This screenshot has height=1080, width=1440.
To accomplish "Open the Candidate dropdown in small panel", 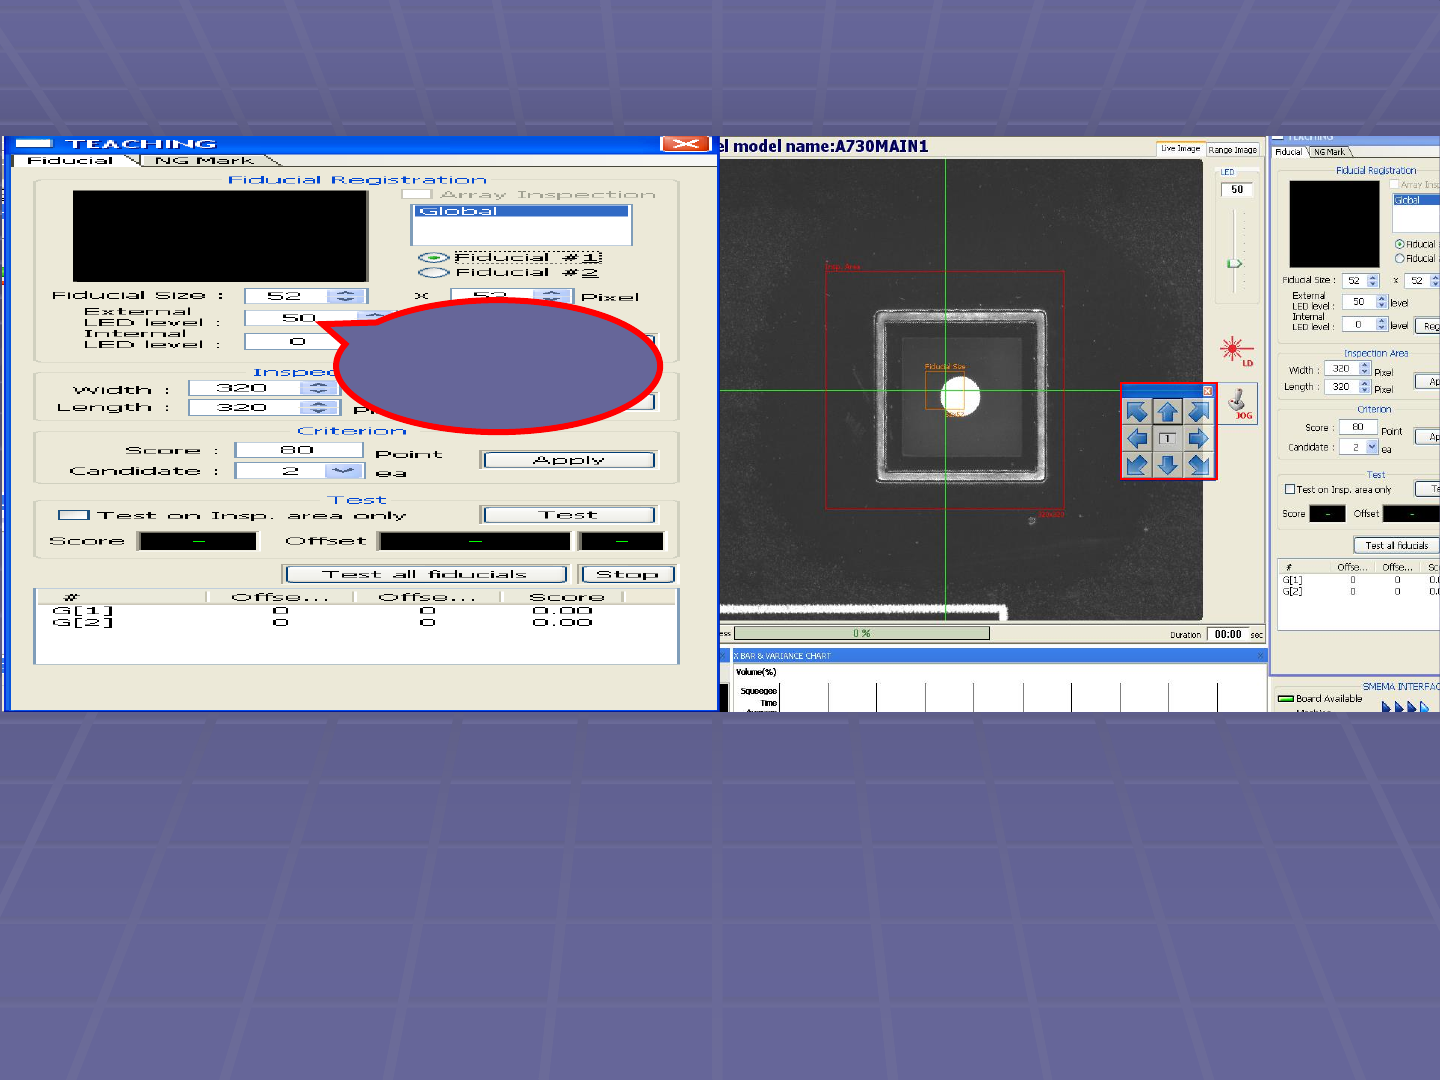I will coord(1372,447).
